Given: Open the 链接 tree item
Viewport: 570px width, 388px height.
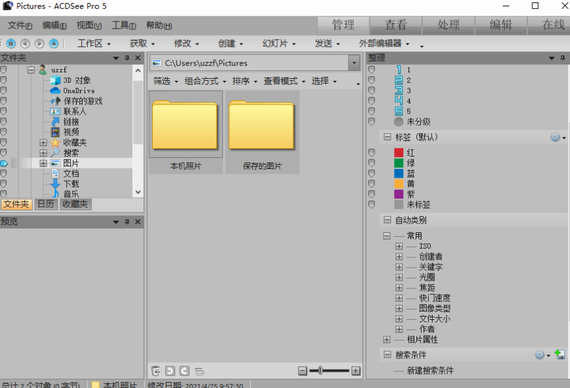Looking at the screenshot, I should point(71,122).
